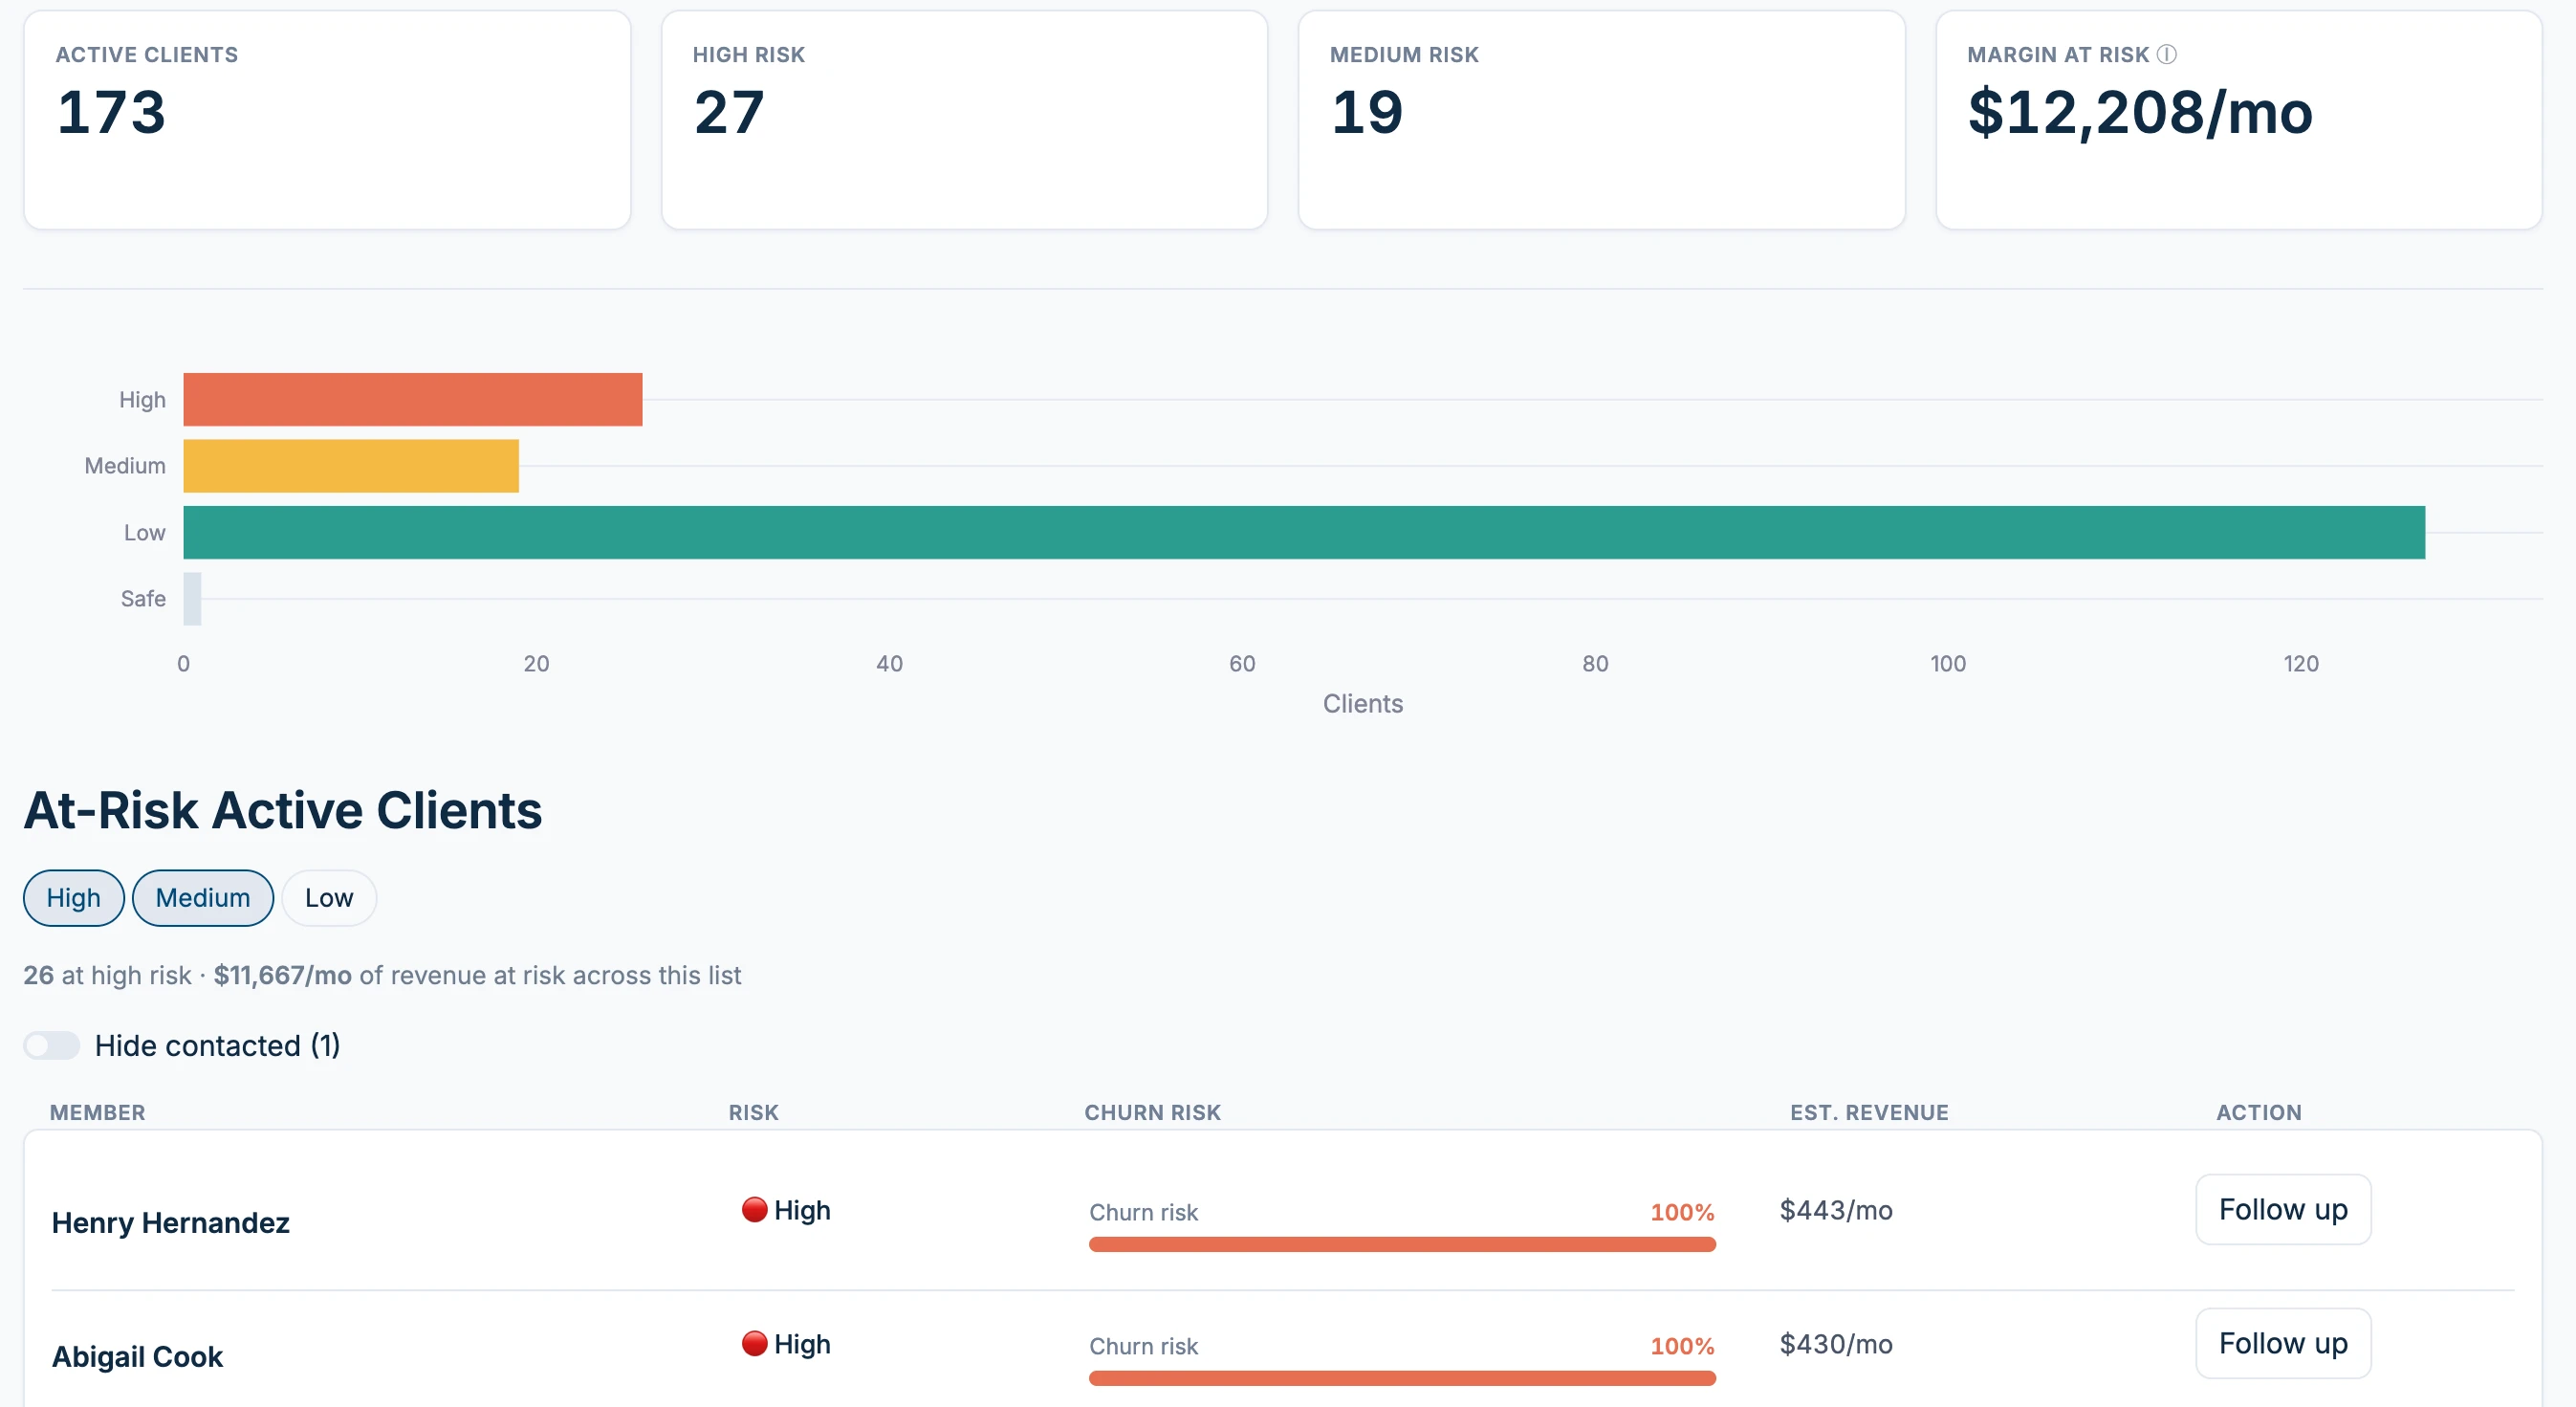Click the High label on chart axis
This screenshot has height=1407, width=2576.
click(142, 399)
